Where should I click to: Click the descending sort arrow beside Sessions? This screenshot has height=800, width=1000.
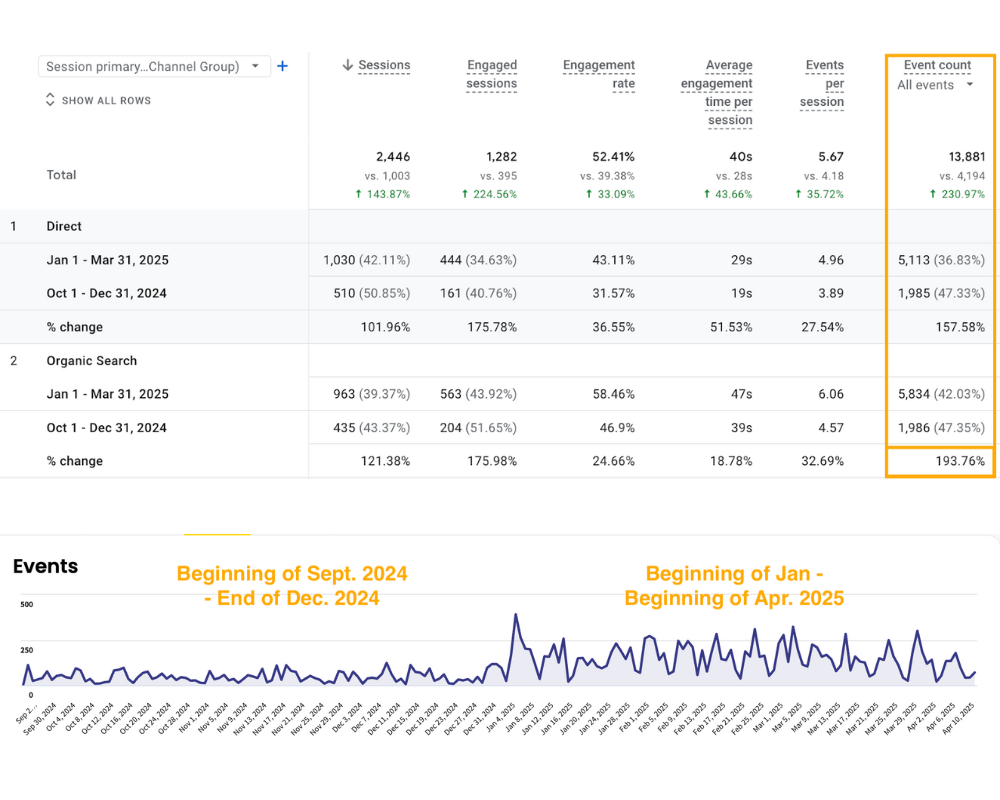click(x=348, y=65)
